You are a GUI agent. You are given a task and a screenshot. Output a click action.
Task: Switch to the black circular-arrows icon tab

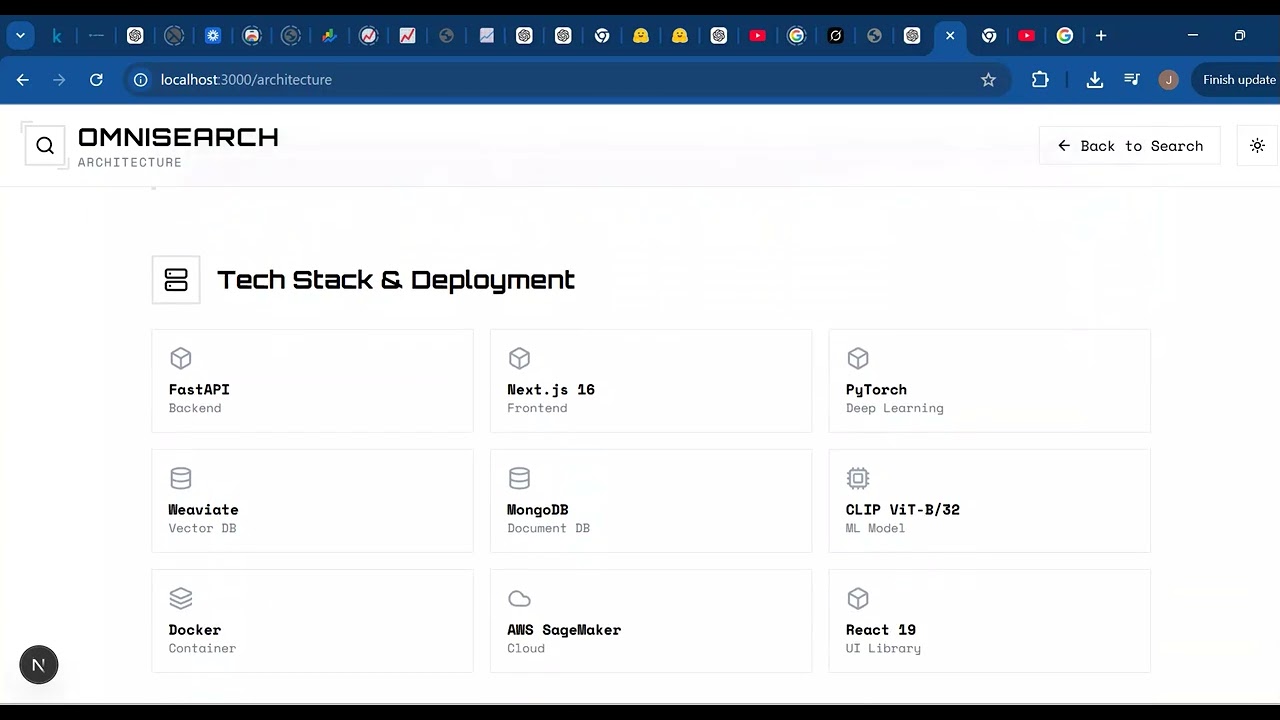coord(835,36)
